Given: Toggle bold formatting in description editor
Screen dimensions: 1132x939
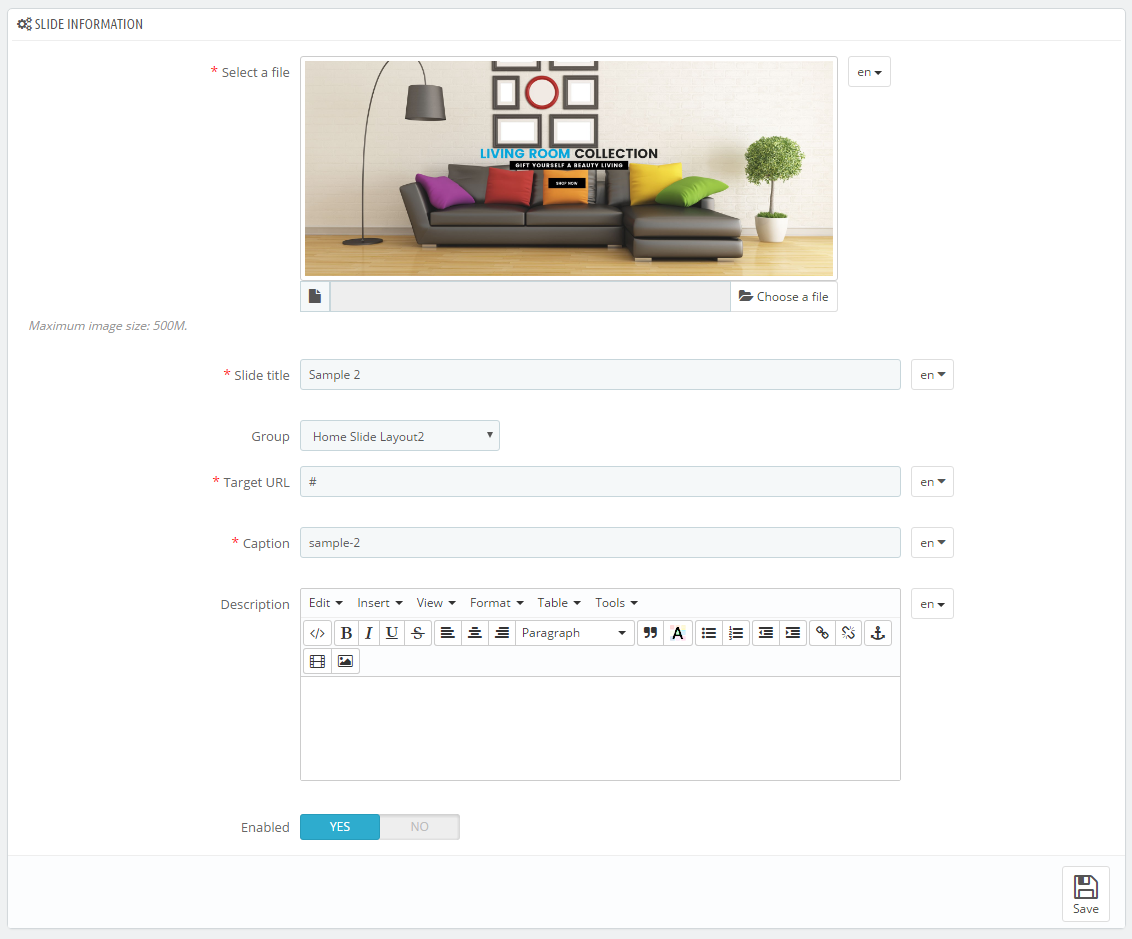Looking at the screenshot, I should coord(347,633).
